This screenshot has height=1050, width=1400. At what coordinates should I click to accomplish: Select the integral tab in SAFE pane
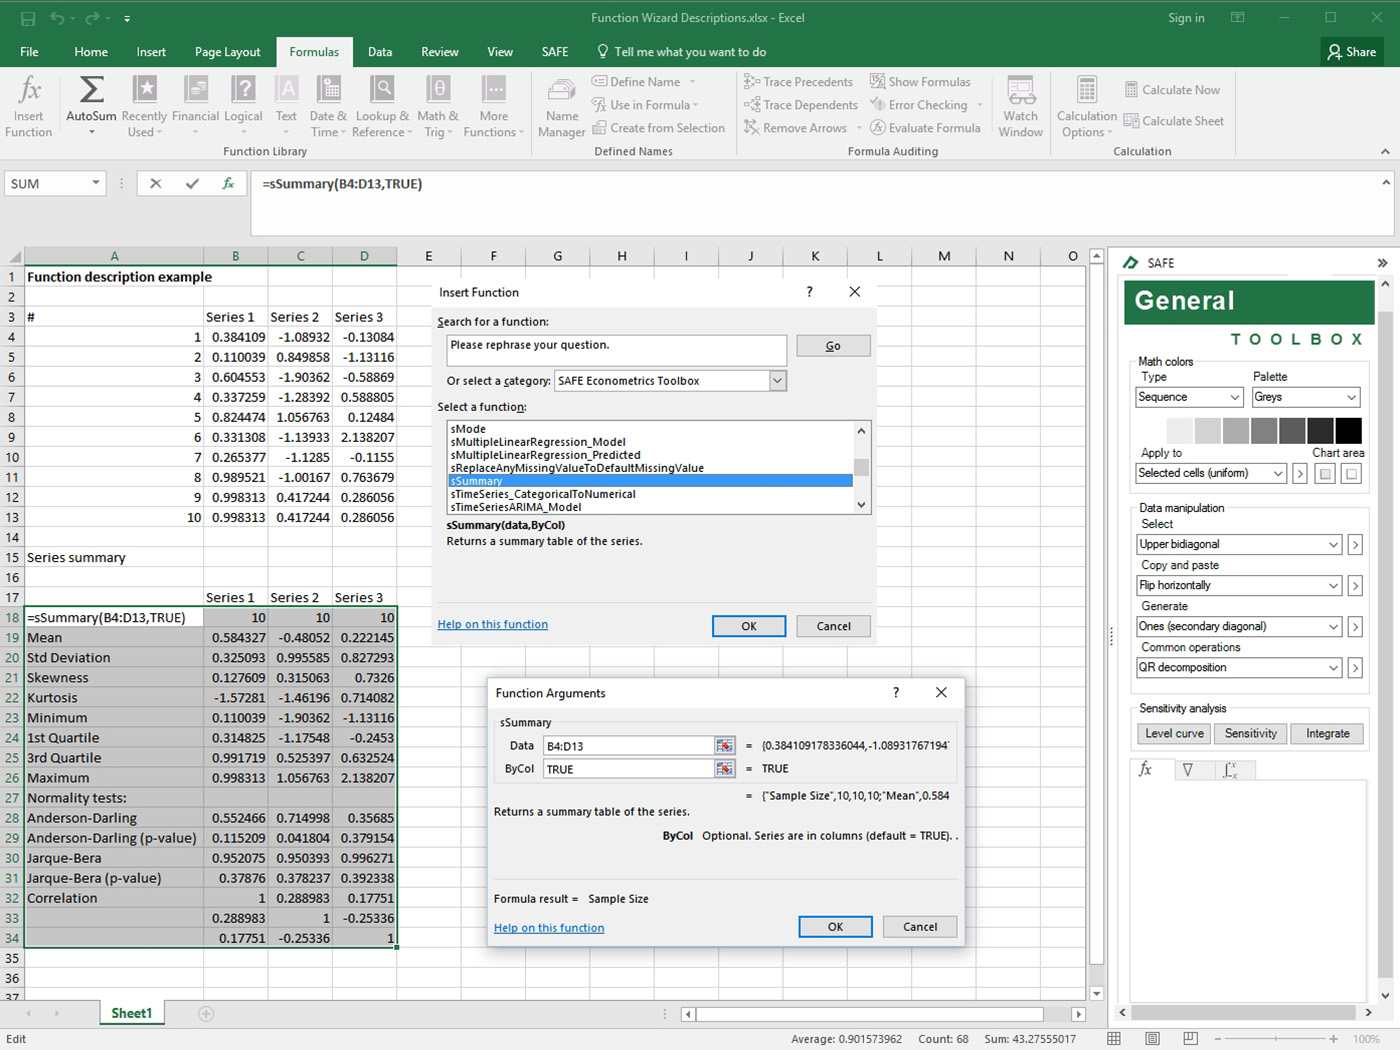click(x=1231, y=769)
